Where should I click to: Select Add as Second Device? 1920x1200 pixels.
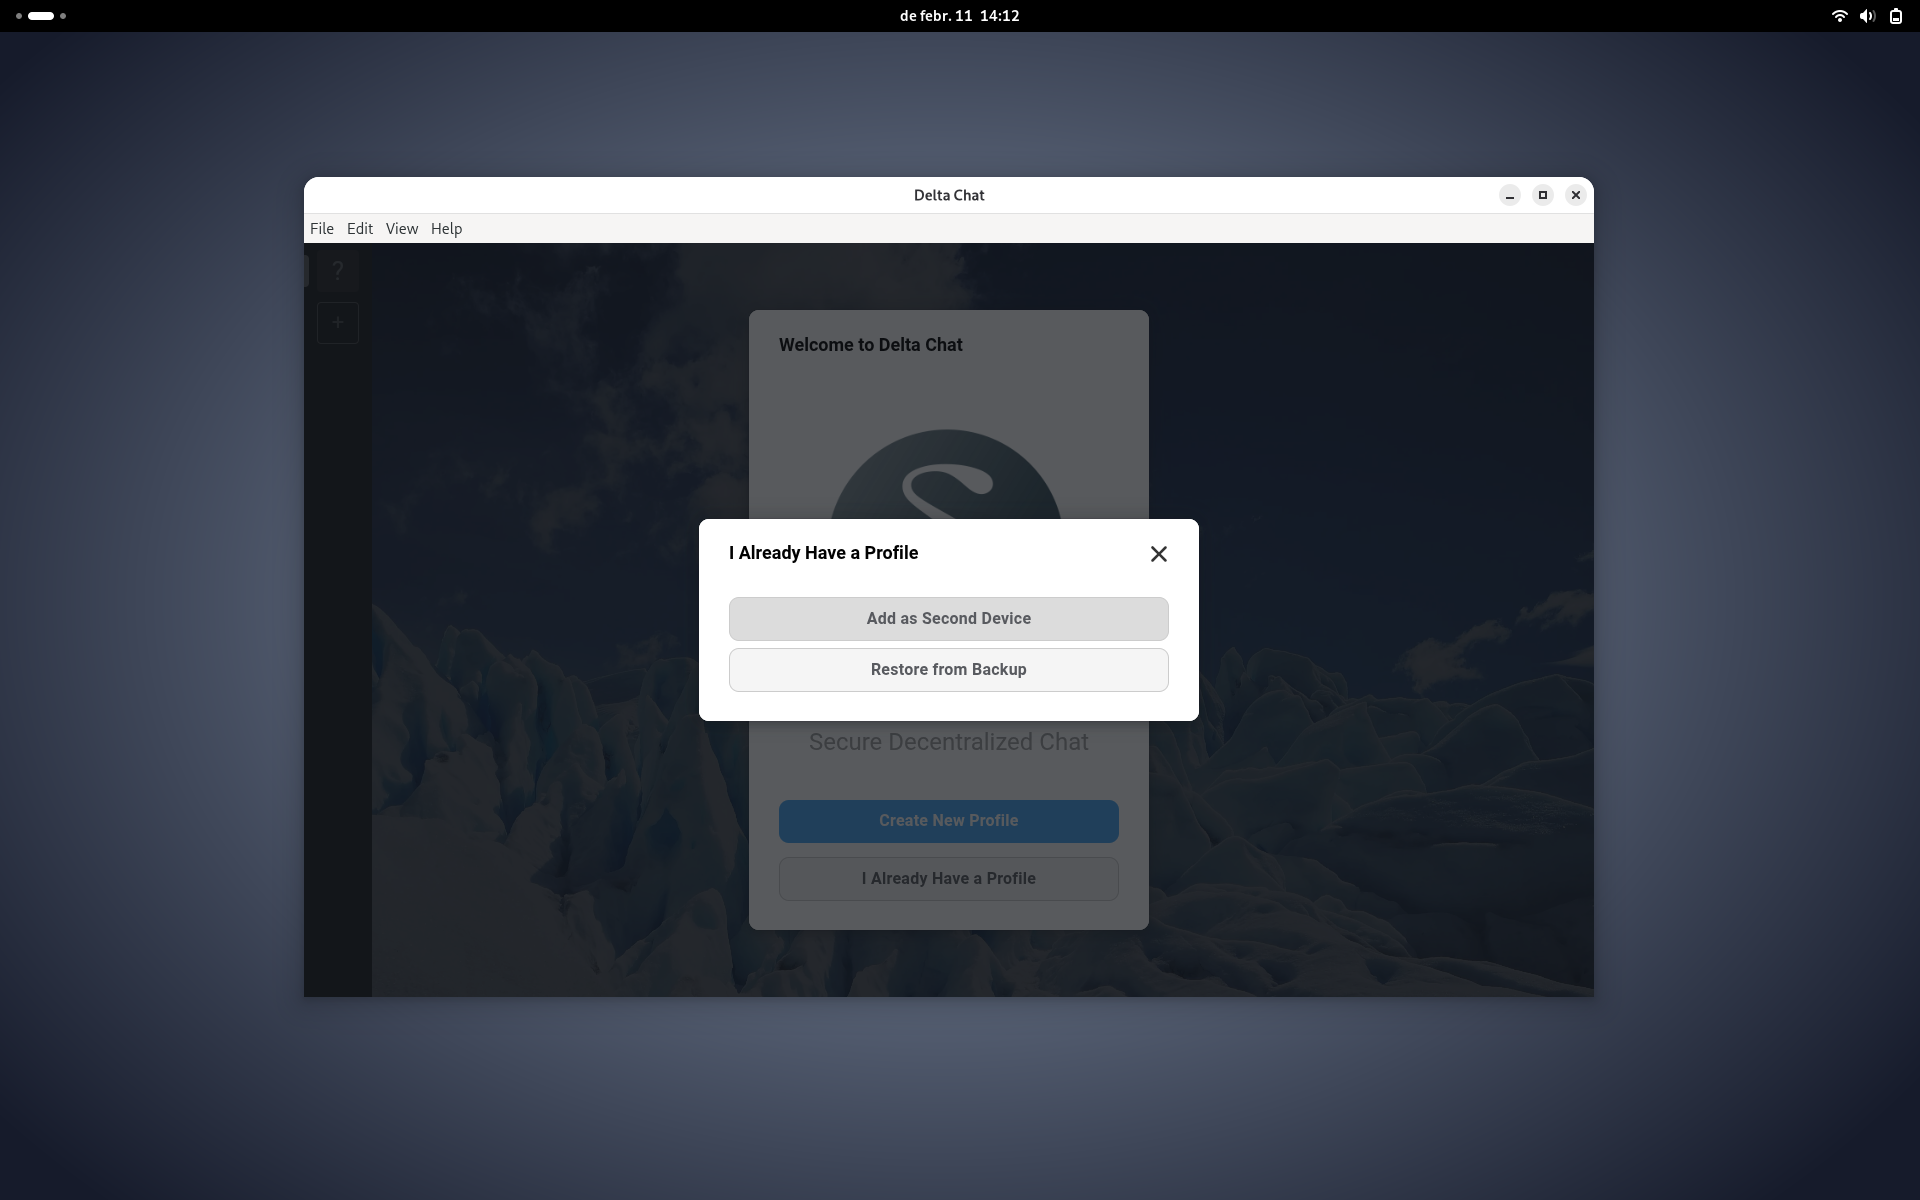click(x=948, y=618)
